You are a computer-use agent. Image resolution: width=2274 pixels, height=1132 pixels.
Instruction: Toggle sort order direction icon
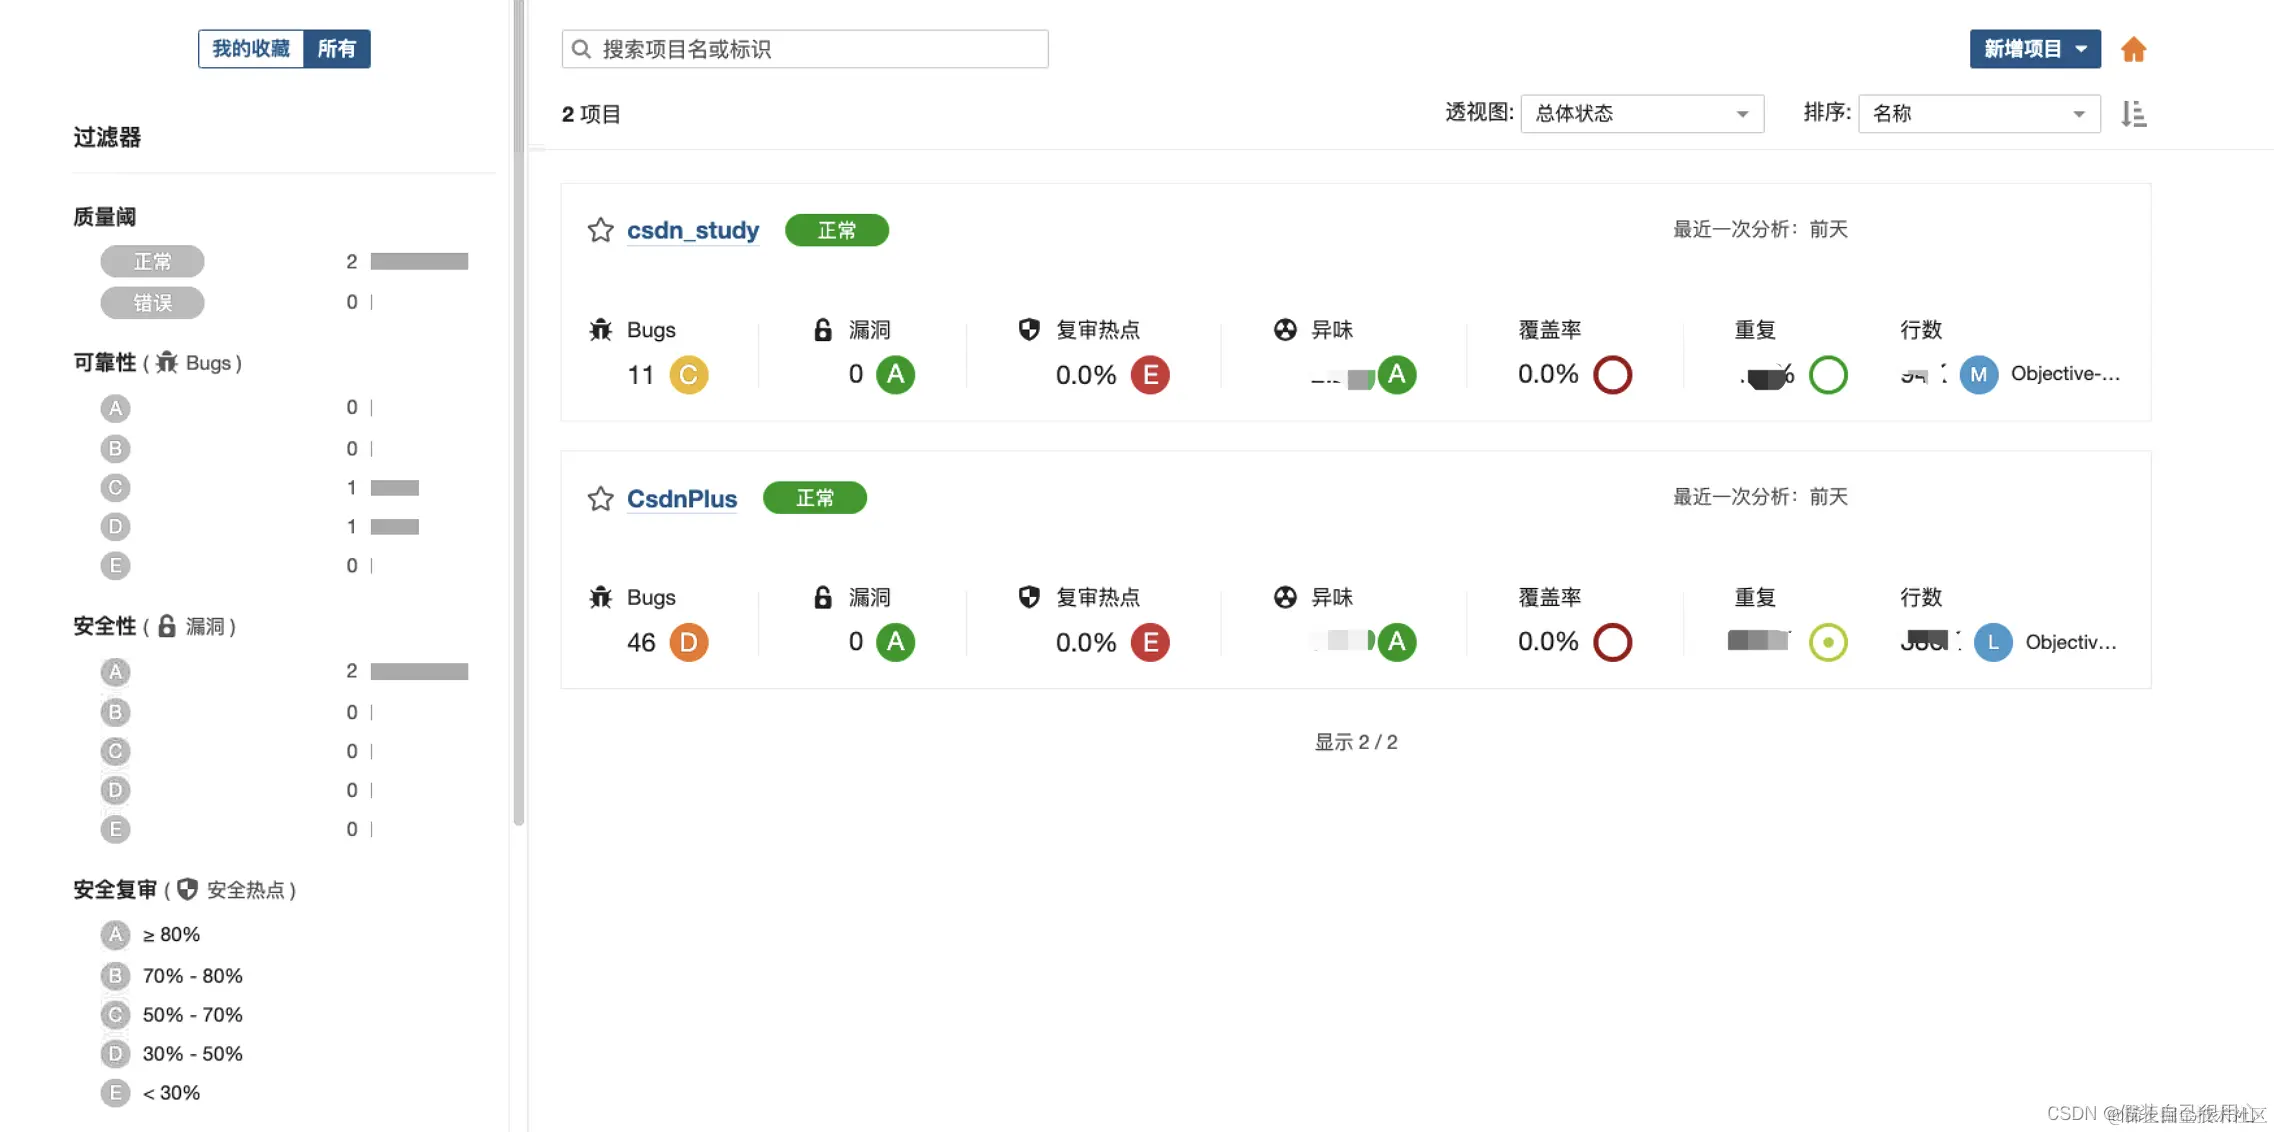[2134, 114]
